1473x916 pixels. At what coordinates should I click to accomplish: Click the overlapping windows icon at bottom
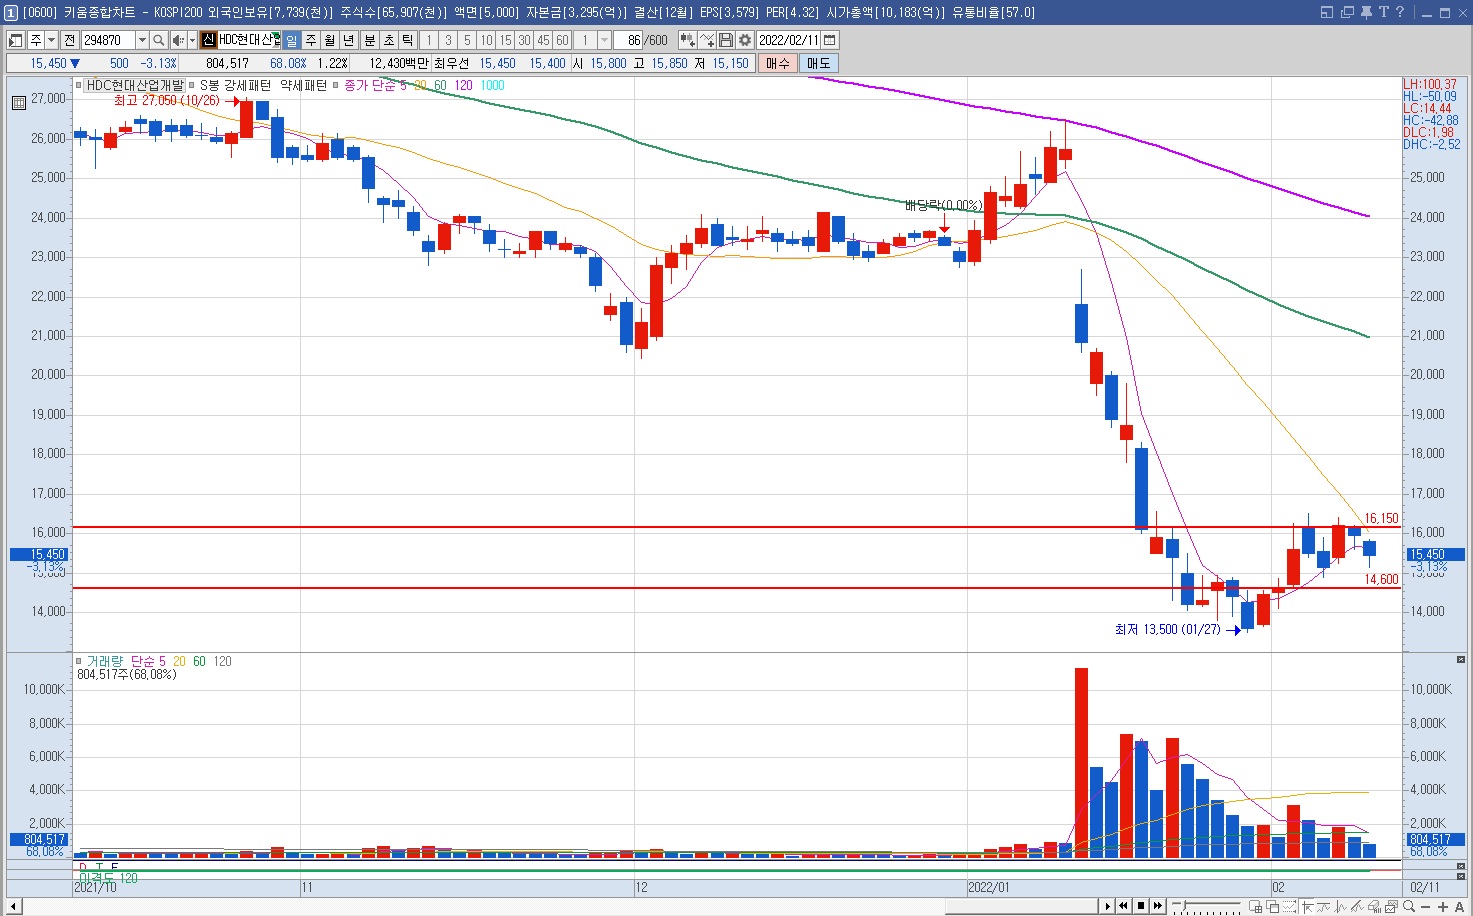tap(1272, 906)
